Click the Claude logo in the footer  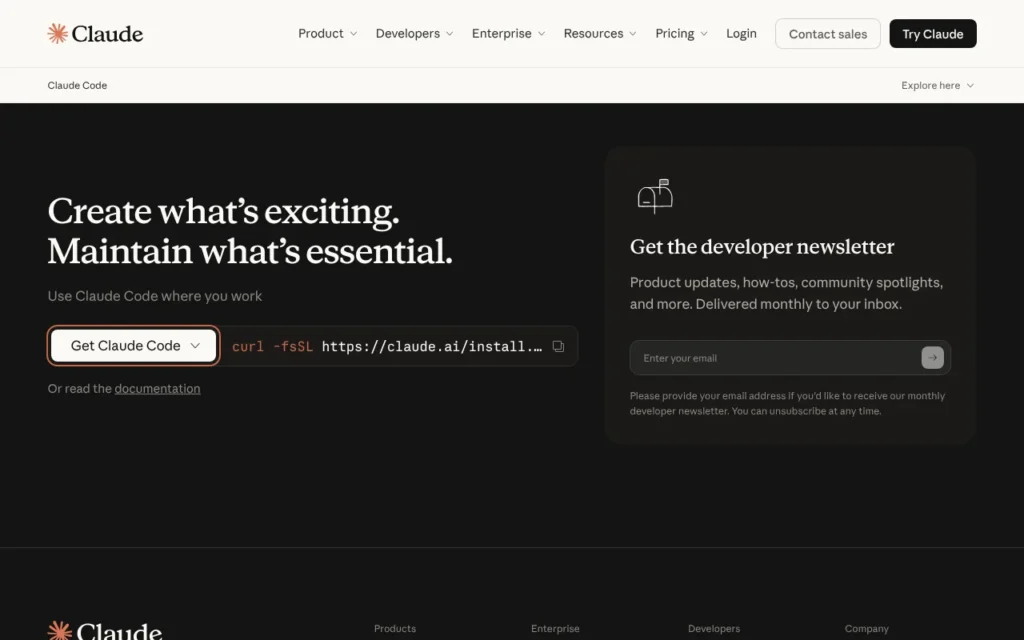tap(104, 631)
